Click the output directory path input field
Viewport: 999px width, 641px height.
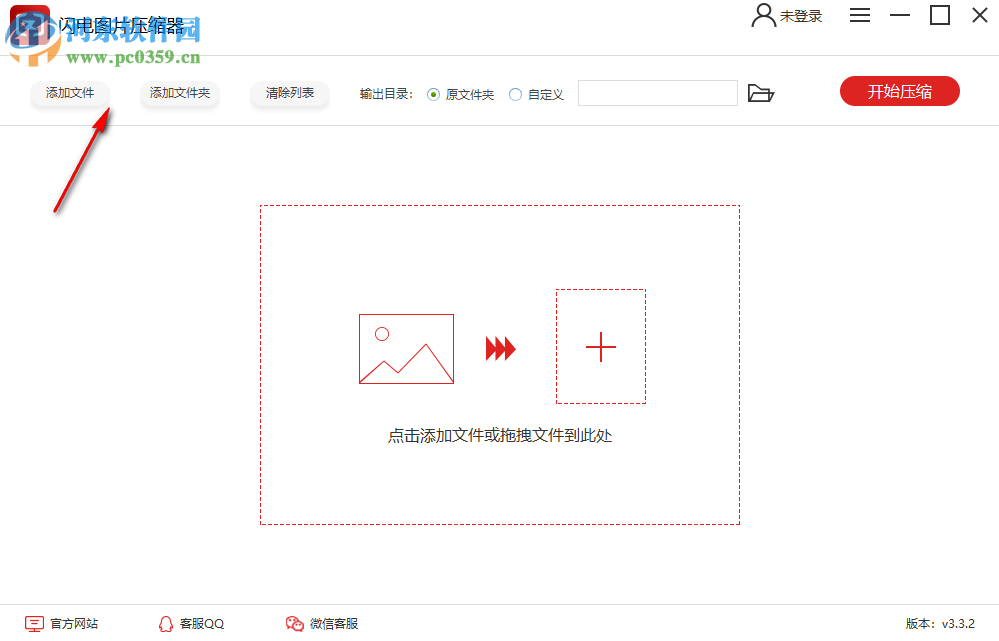[657, 92]
